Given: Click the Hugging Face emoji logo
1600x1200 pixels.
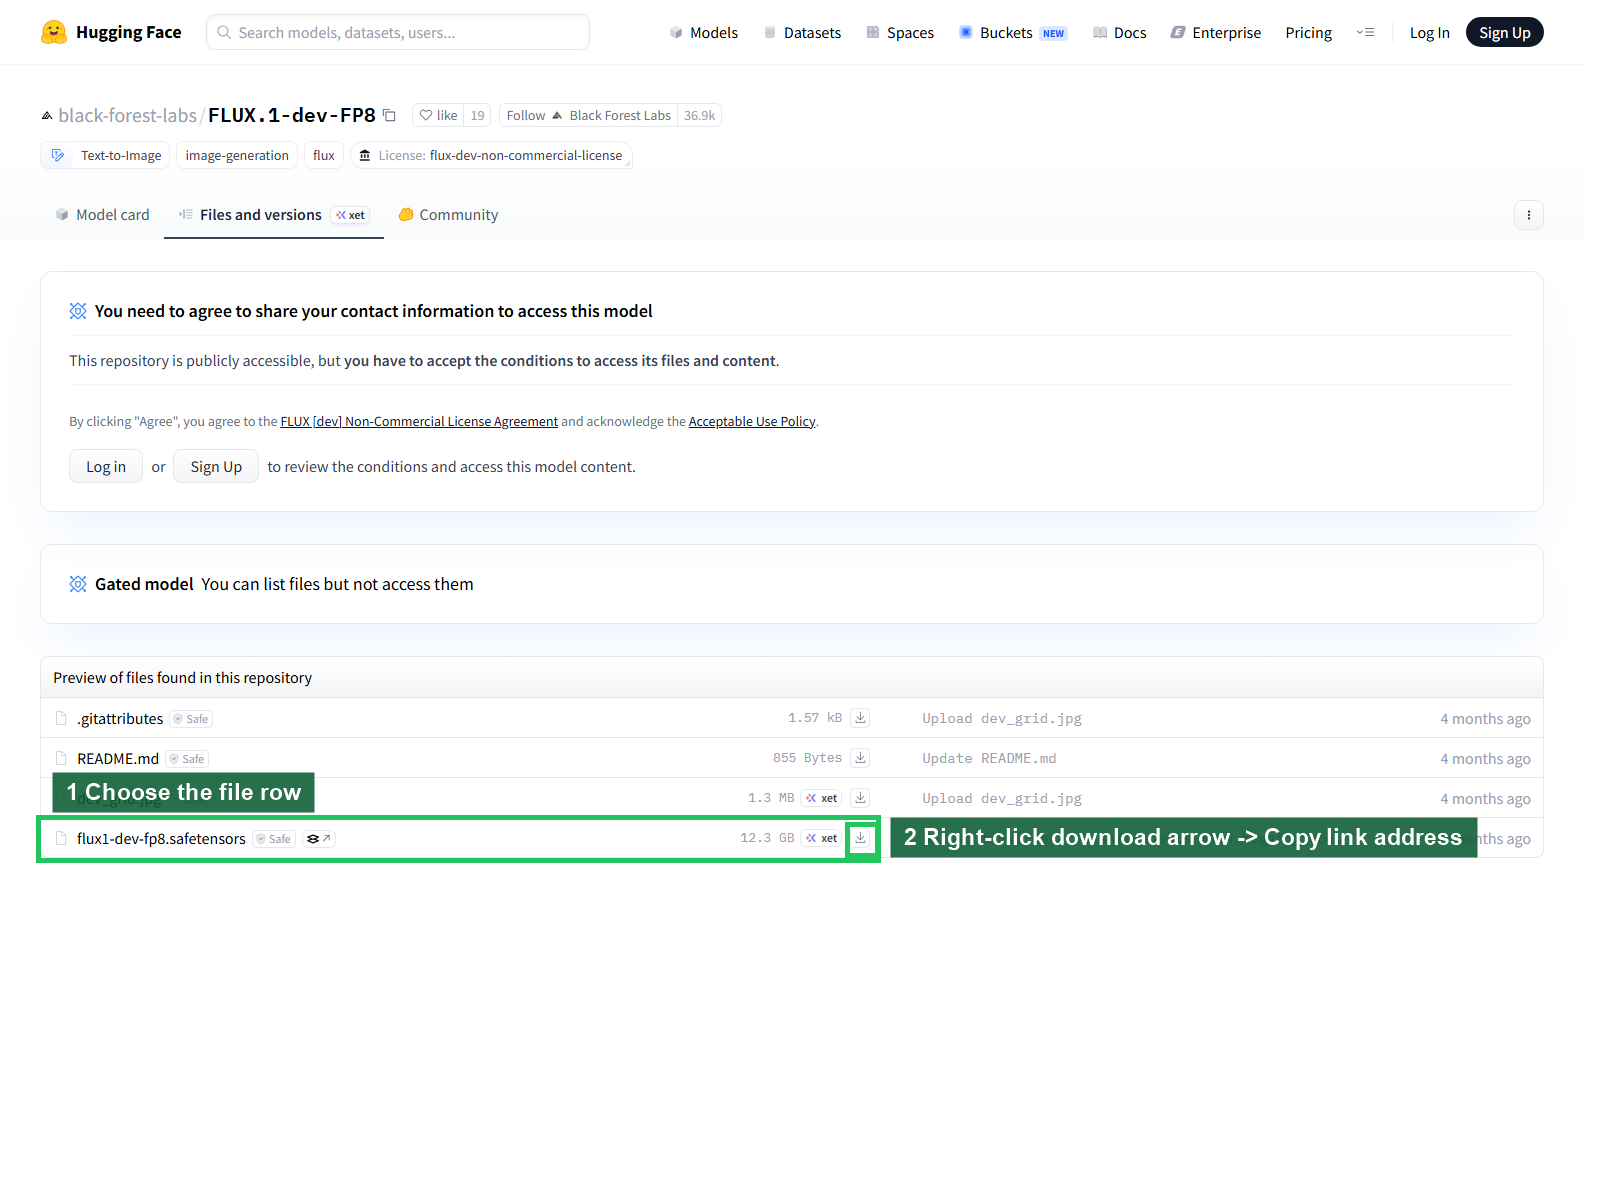Looking at the screenshot, I should point(54,32).
